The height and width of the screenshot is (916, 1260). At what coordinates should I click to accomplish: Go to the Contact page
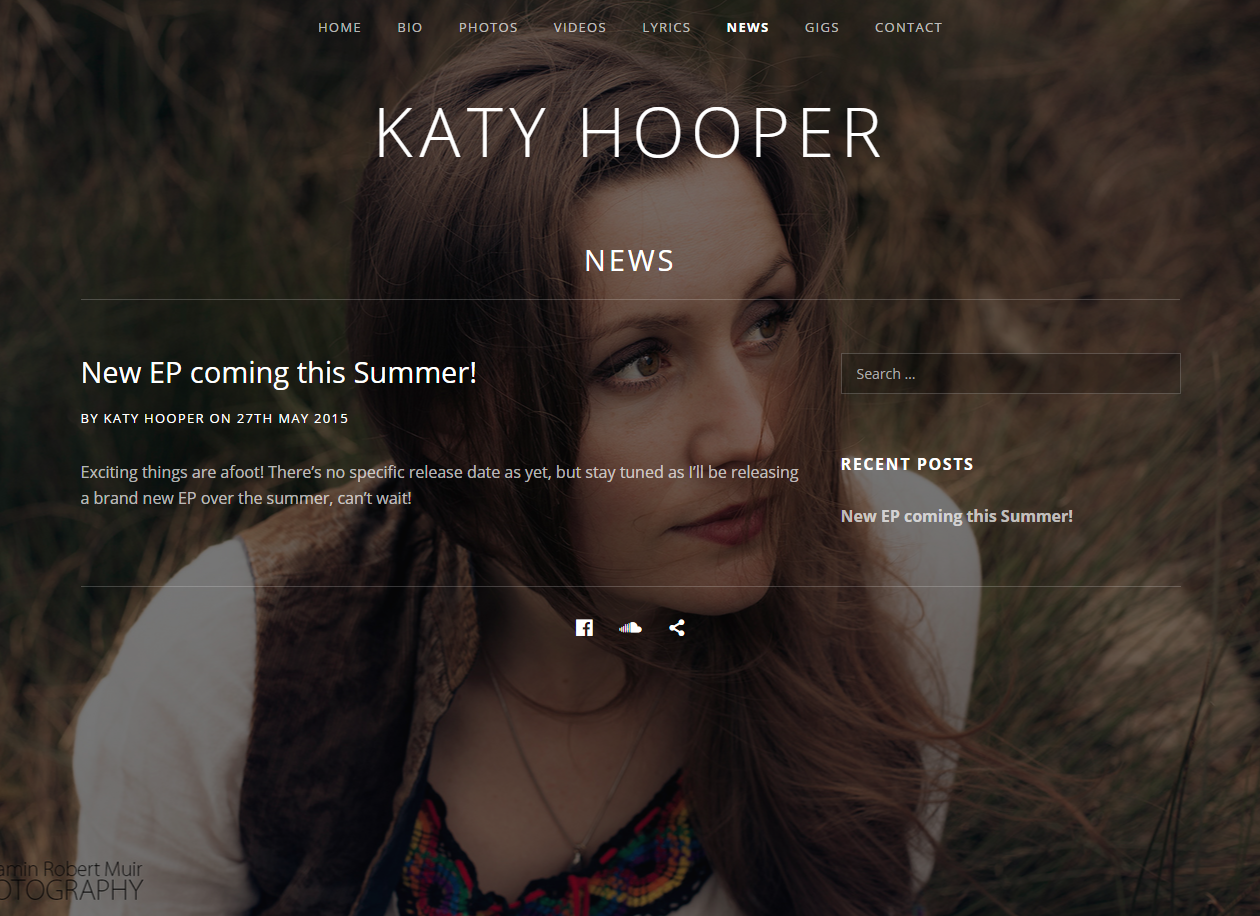[908, 27]
